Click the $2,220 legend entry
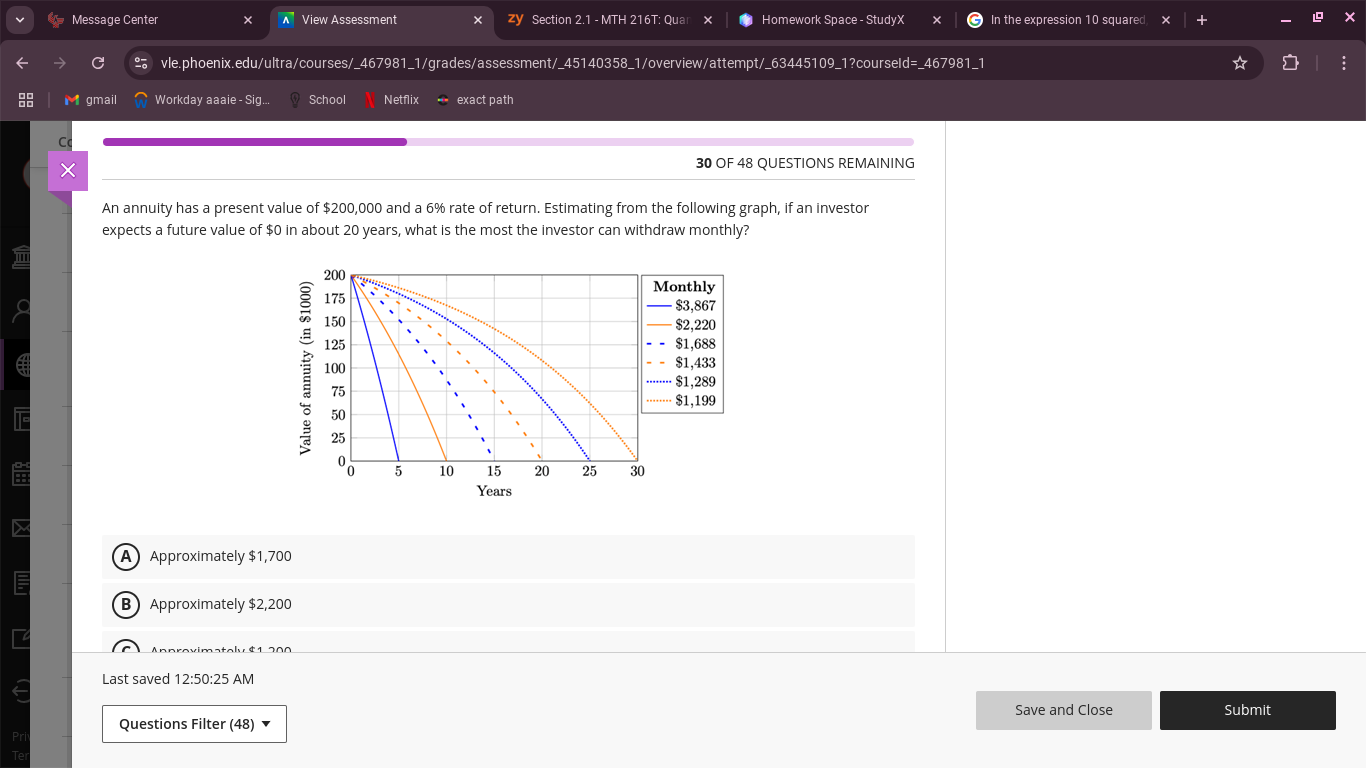 click(x=682, y=325)
